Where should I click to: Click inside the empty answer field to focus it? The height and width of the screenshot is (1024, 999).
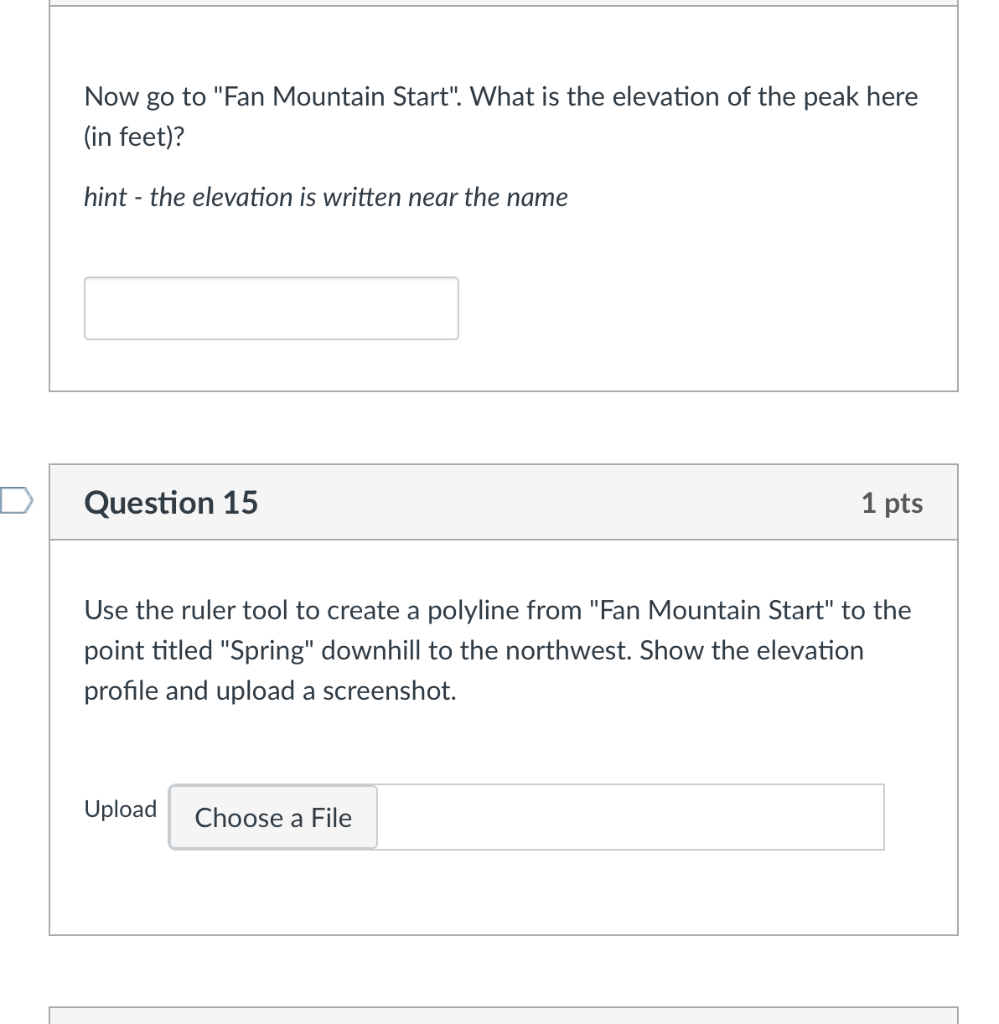pos(271,307)
